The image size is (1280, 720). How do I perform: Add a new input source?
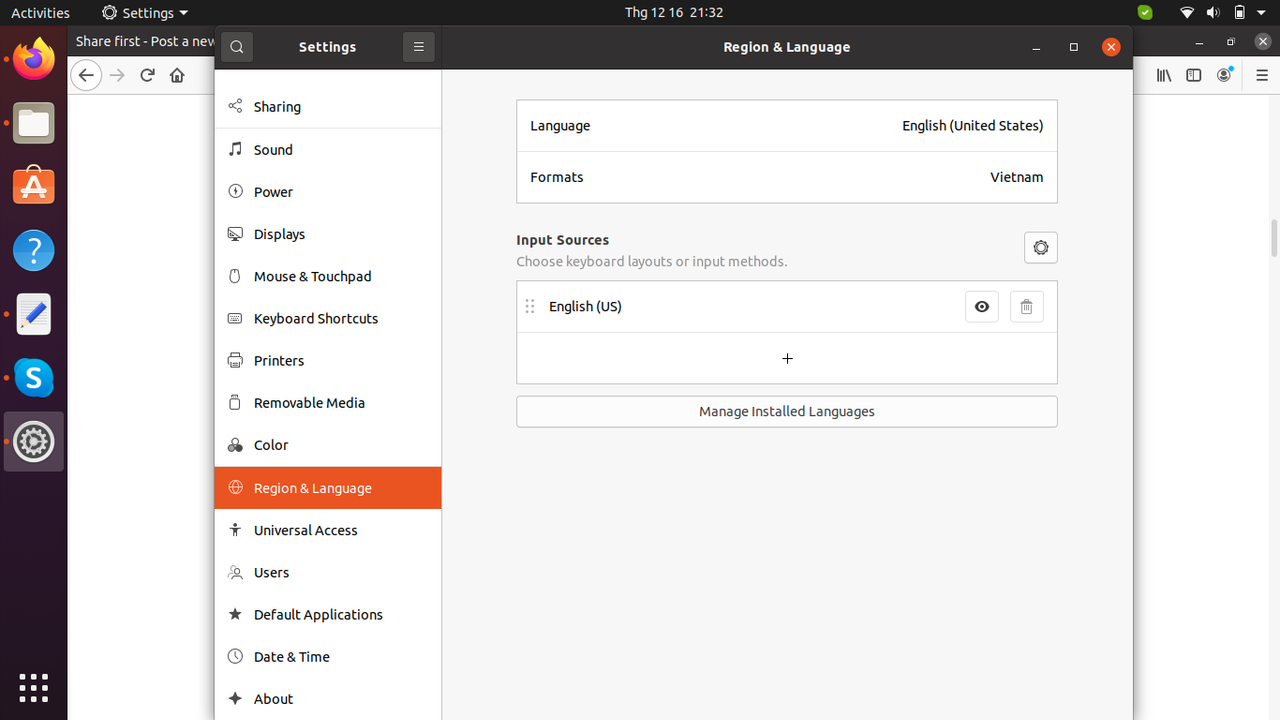click(787, 358)
